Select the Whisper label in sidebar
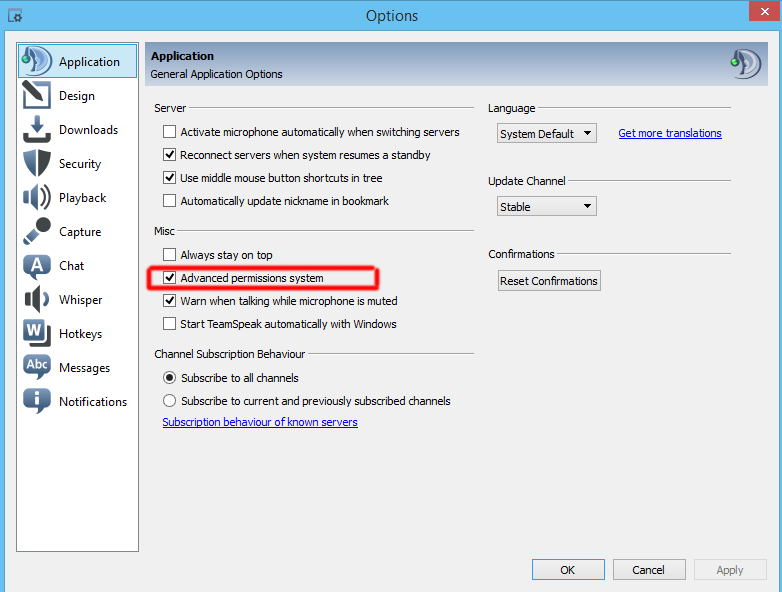782x592 pixels. tap(80, 300)
